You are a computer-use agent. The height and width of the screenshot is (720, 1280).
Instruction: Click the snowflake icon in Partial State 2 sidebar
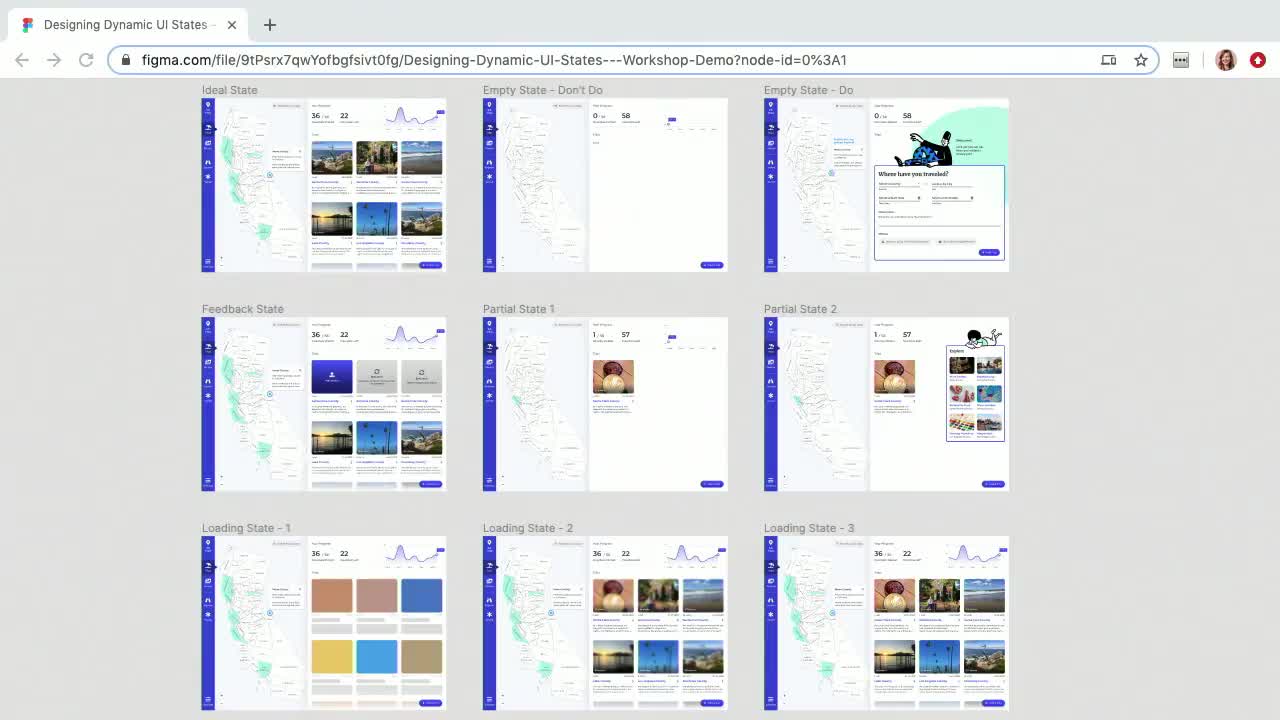pos(771,395)
